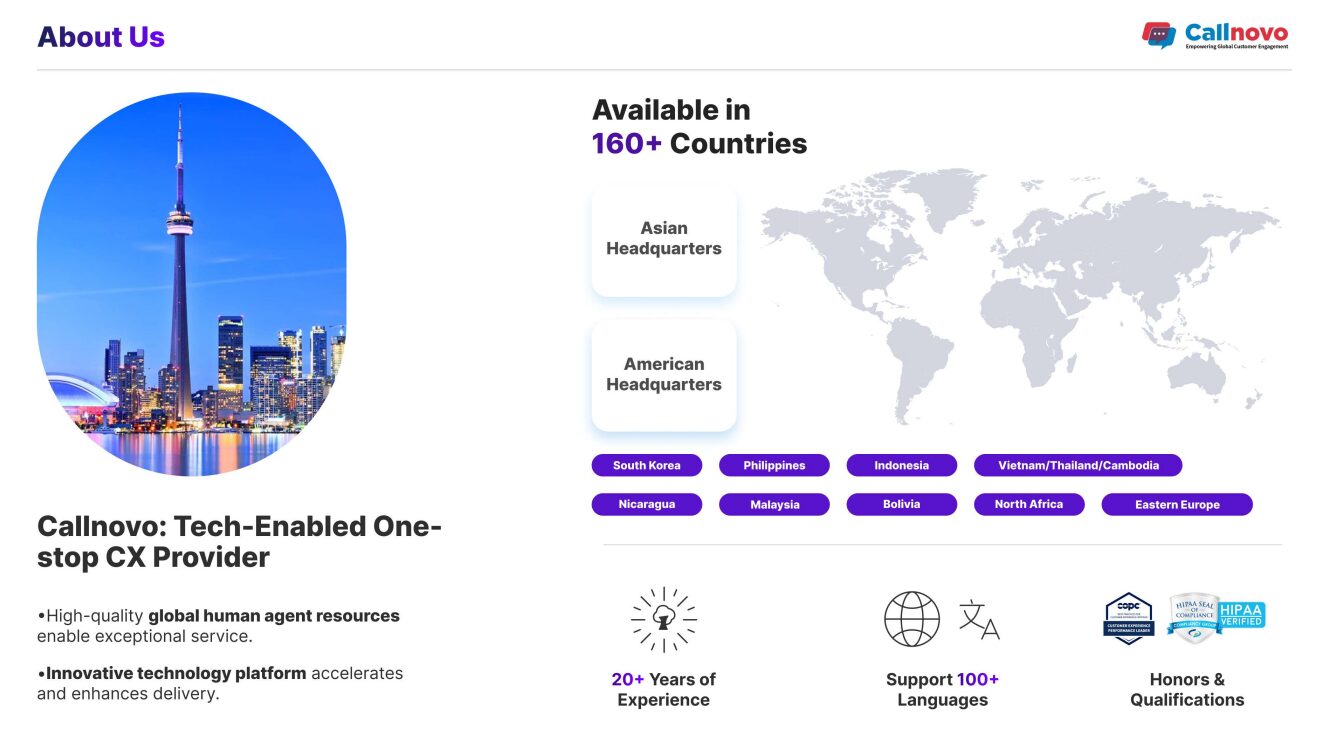Click the Philippines pill
Screen dimensions: 1327x741
click(774, 466)
